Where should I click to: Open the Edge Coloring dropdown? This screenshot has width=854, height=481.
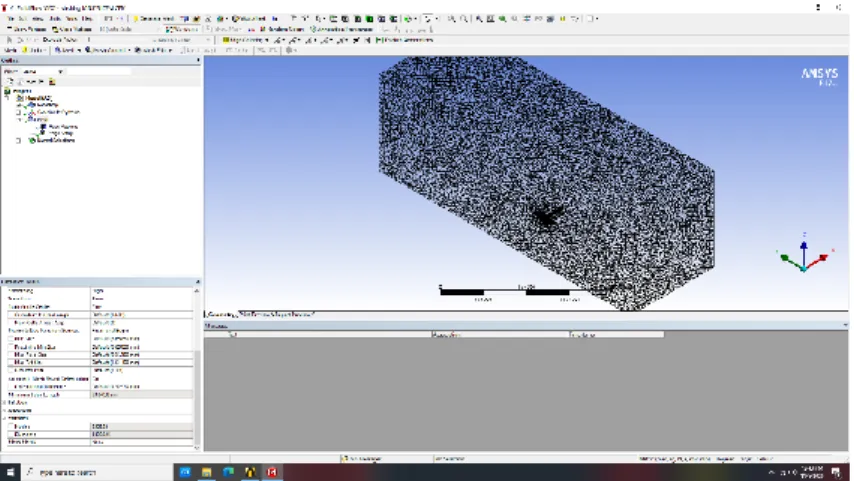coord(245,40)
